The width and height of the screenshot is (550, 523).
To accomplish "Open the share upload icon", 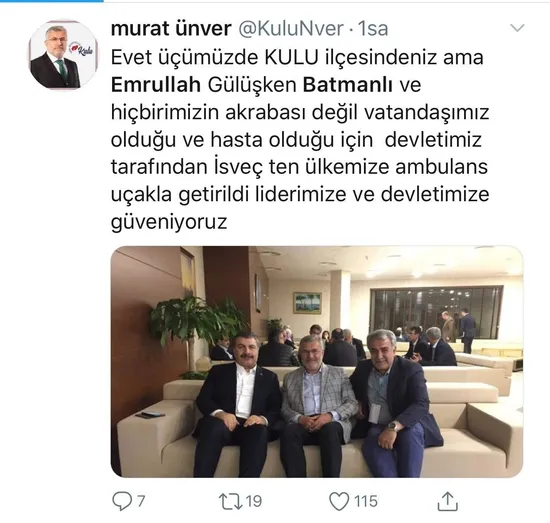I will click(x=448, y=501).
